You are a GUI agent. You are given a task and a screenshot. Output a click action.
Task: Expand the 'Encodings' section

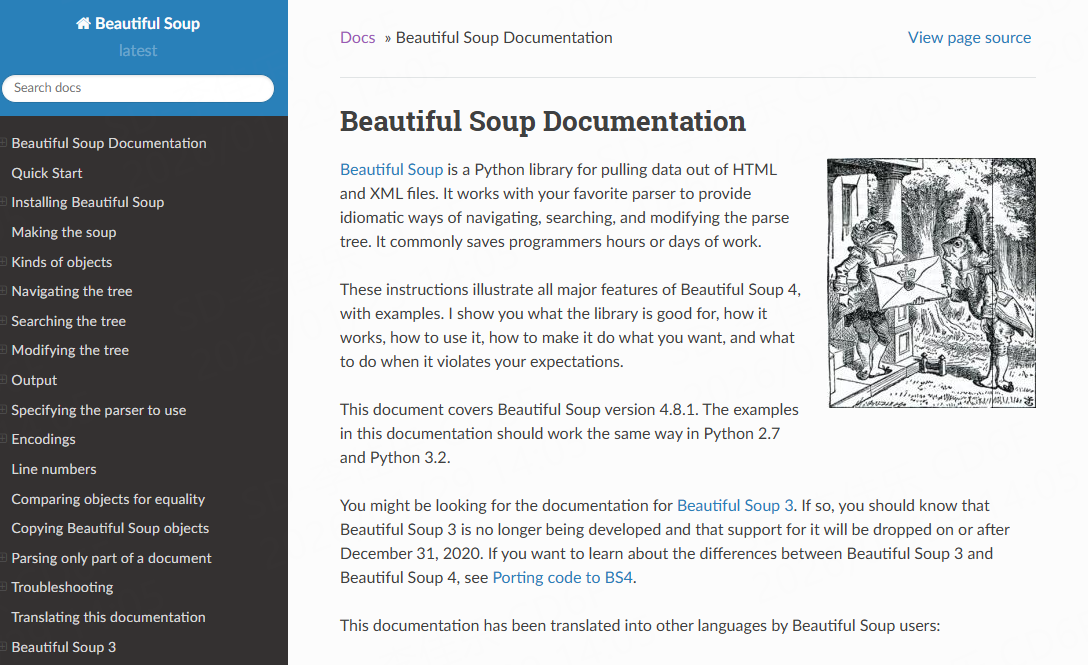point(4,439)
